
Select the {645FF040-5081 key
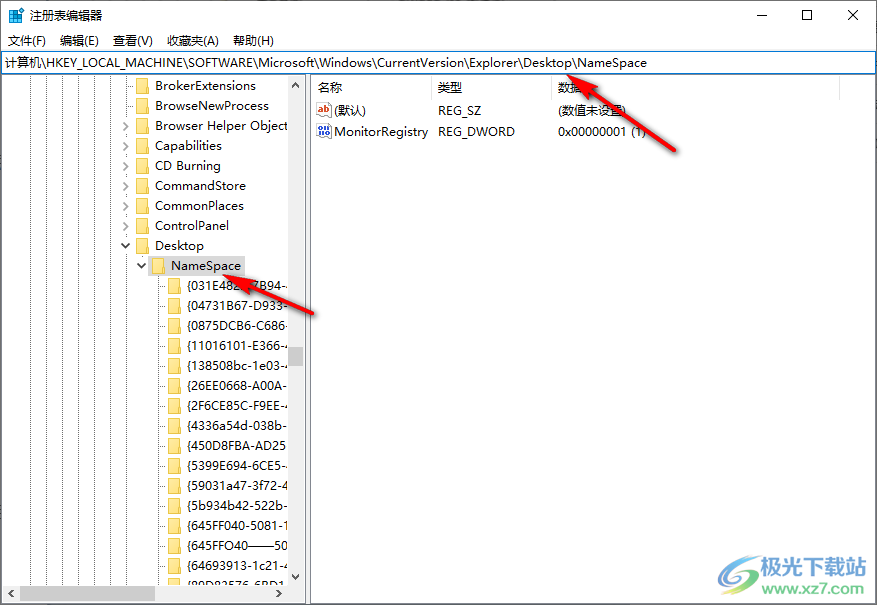[x=237, y=526]
